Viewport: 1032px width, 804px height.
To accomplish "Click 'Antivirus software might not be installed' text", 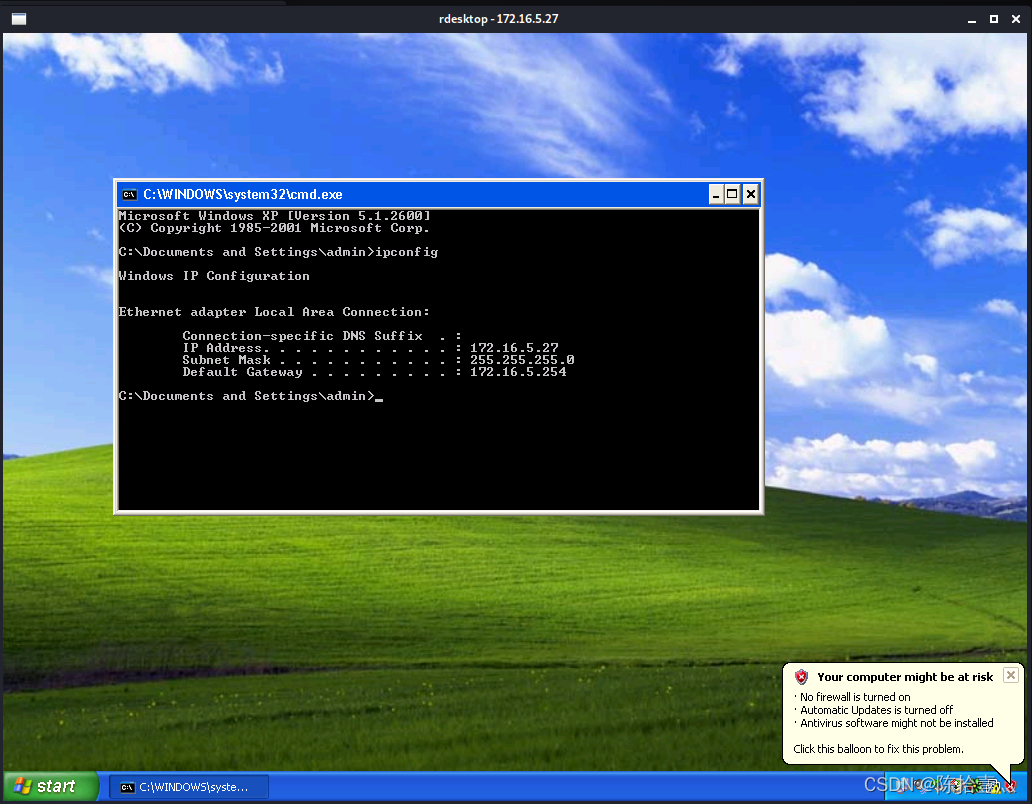I will [896, 723].
